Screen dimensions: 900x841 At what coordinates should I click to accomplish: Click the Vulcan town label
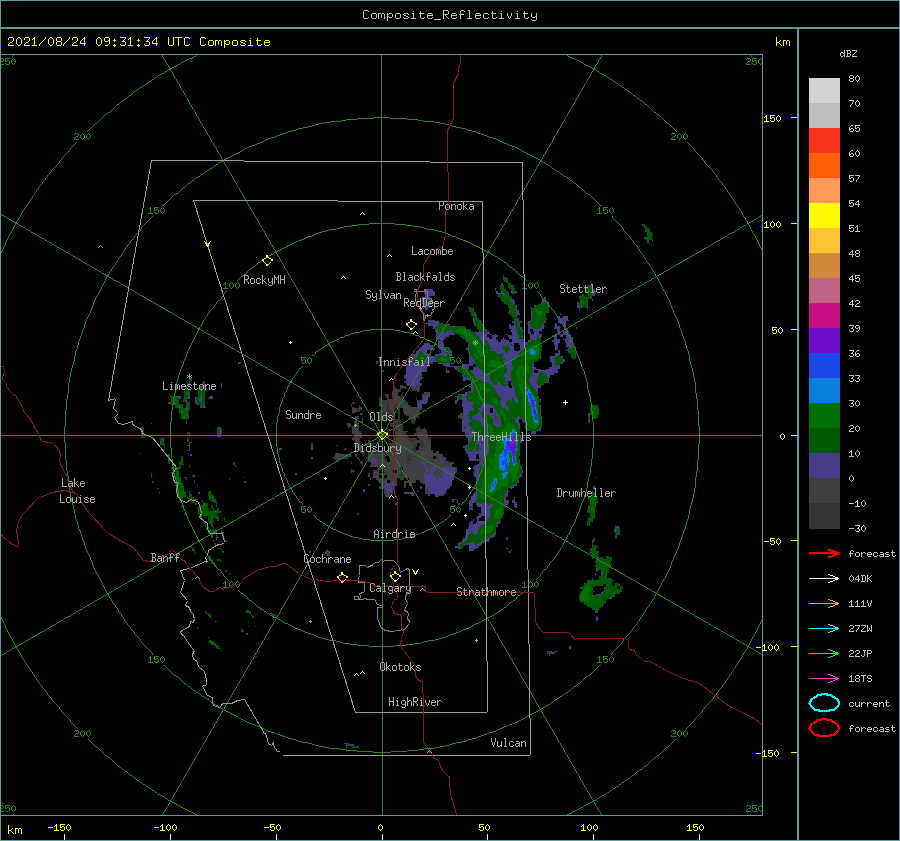pyautogui.click(x=509, y=743)
